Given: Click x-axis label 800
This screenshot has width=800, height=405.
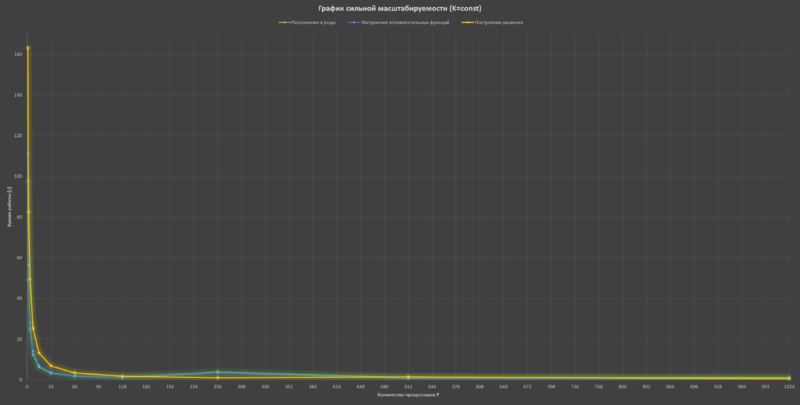Looking at the screenshot, I should pos(622,387).
